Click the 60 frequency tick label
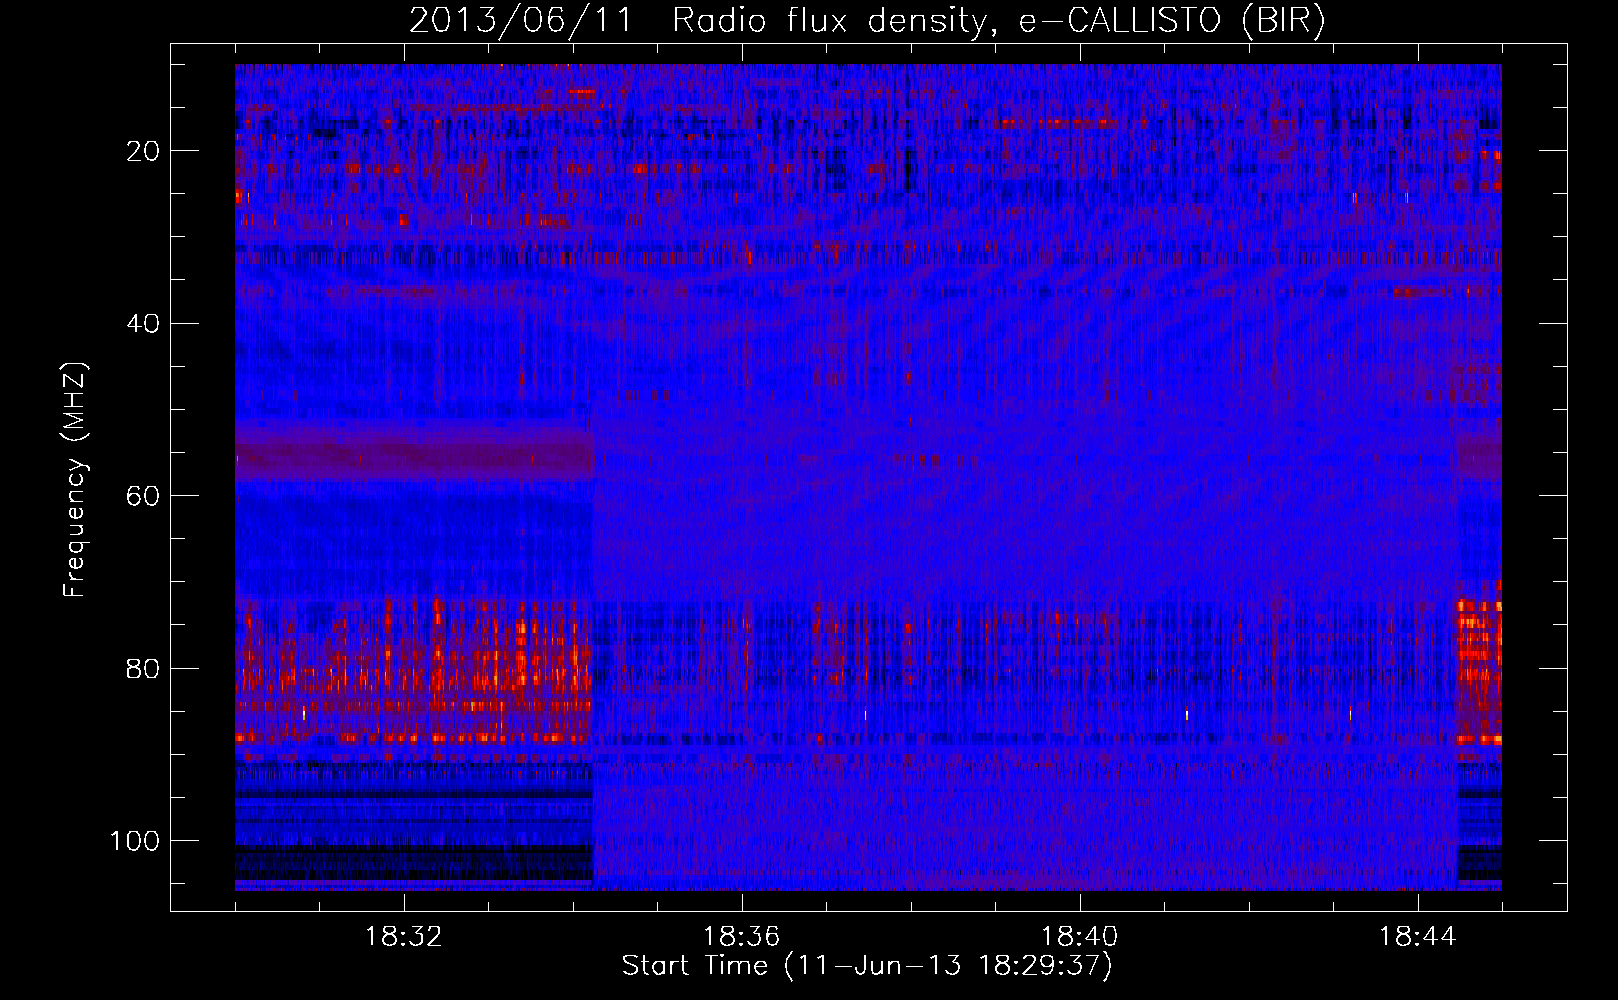 143,495
